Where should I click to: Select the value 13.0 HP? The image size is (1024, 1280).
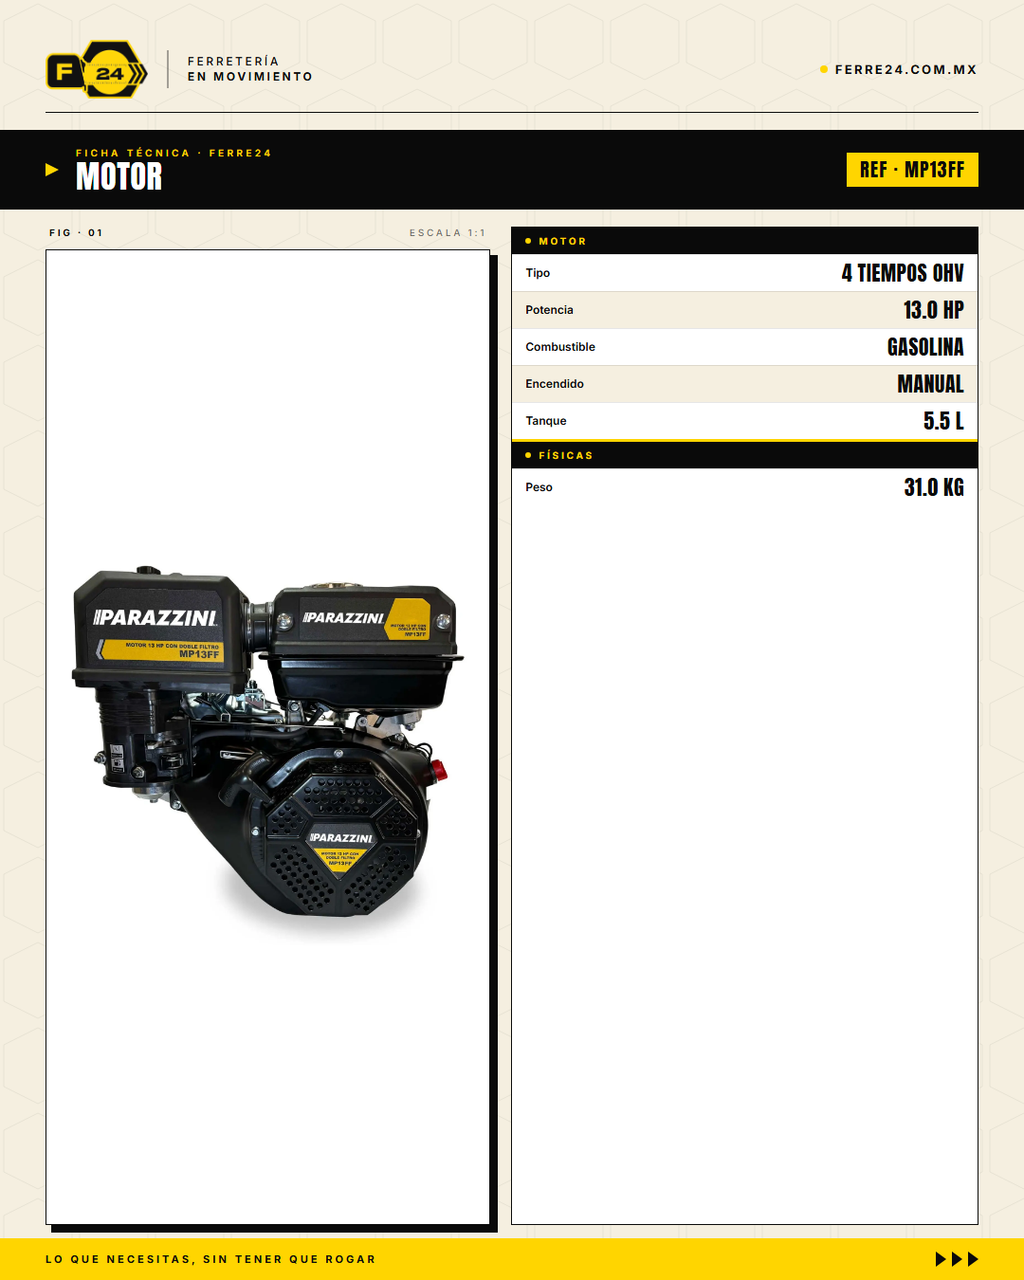click(933, 310)
